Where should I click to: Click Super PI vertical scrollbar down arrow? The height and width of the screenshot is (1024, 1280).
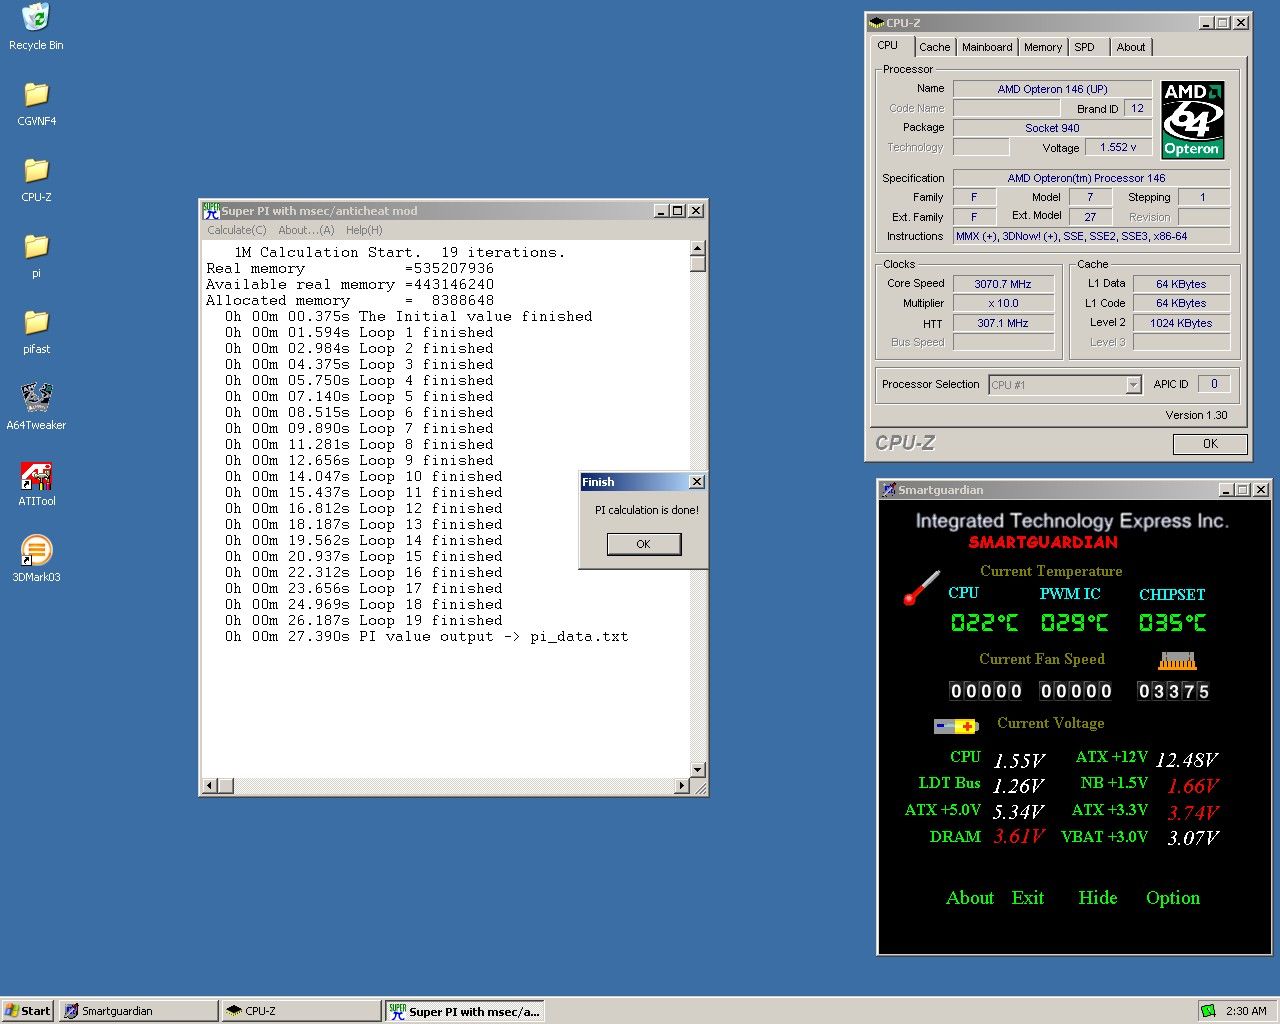click(x=697, y=769)
